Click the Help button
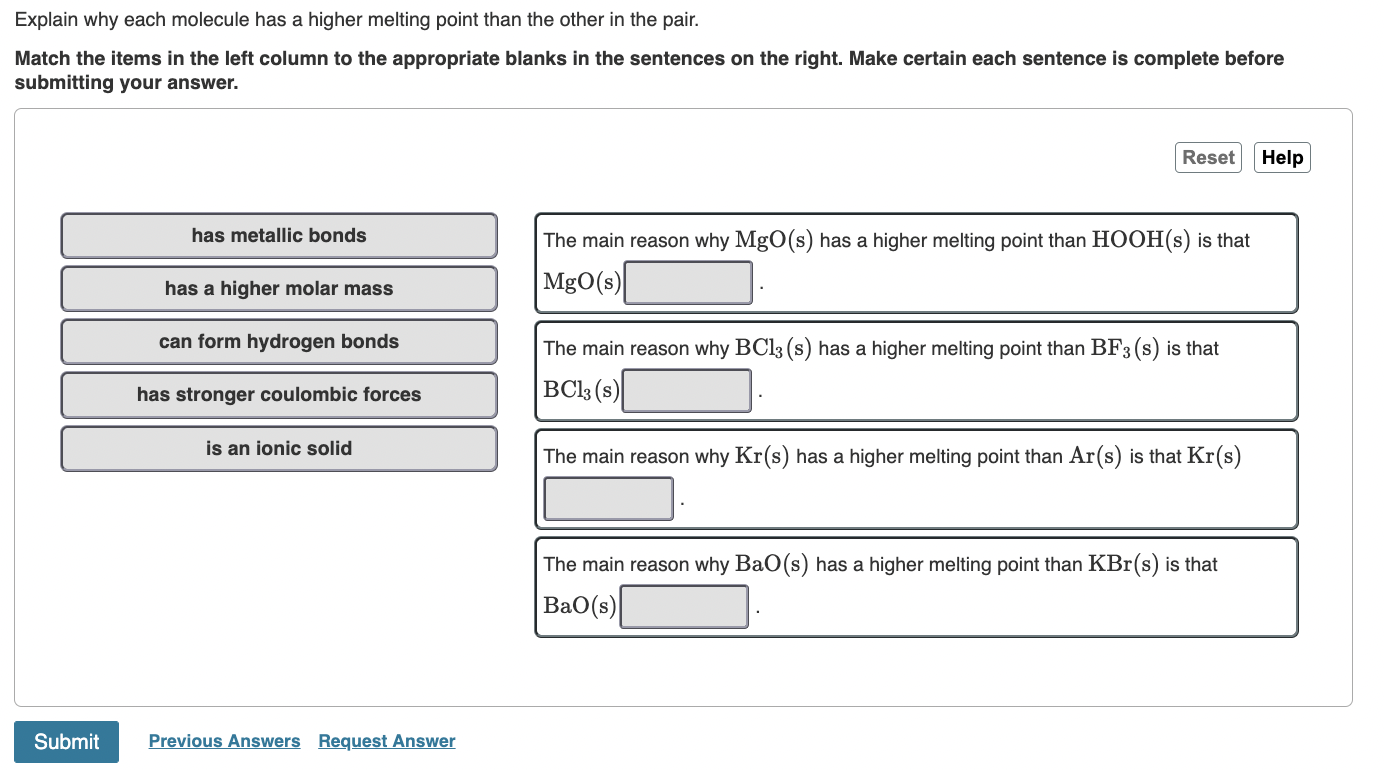1384x770 pixels. (x=1282, y=157)
